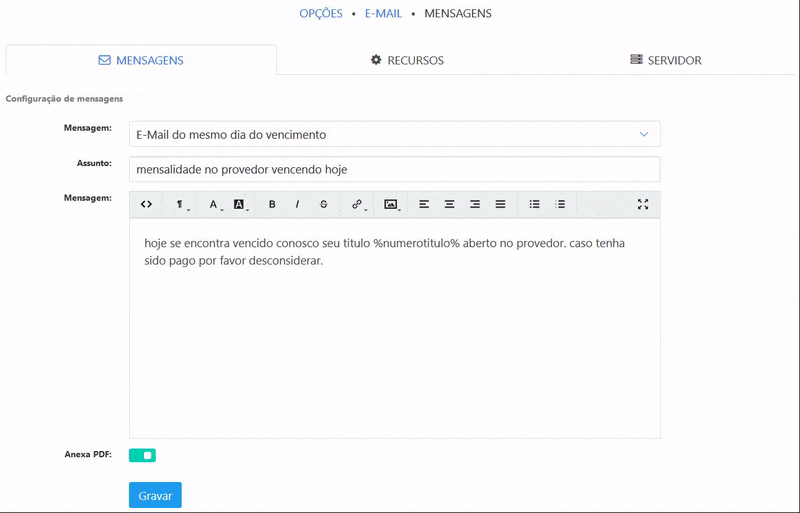This screenshot has width=800, height=513.
Task: Open paragraph format dropdown in toolbar
Action: pyautogui.click(x=180, y=204)
